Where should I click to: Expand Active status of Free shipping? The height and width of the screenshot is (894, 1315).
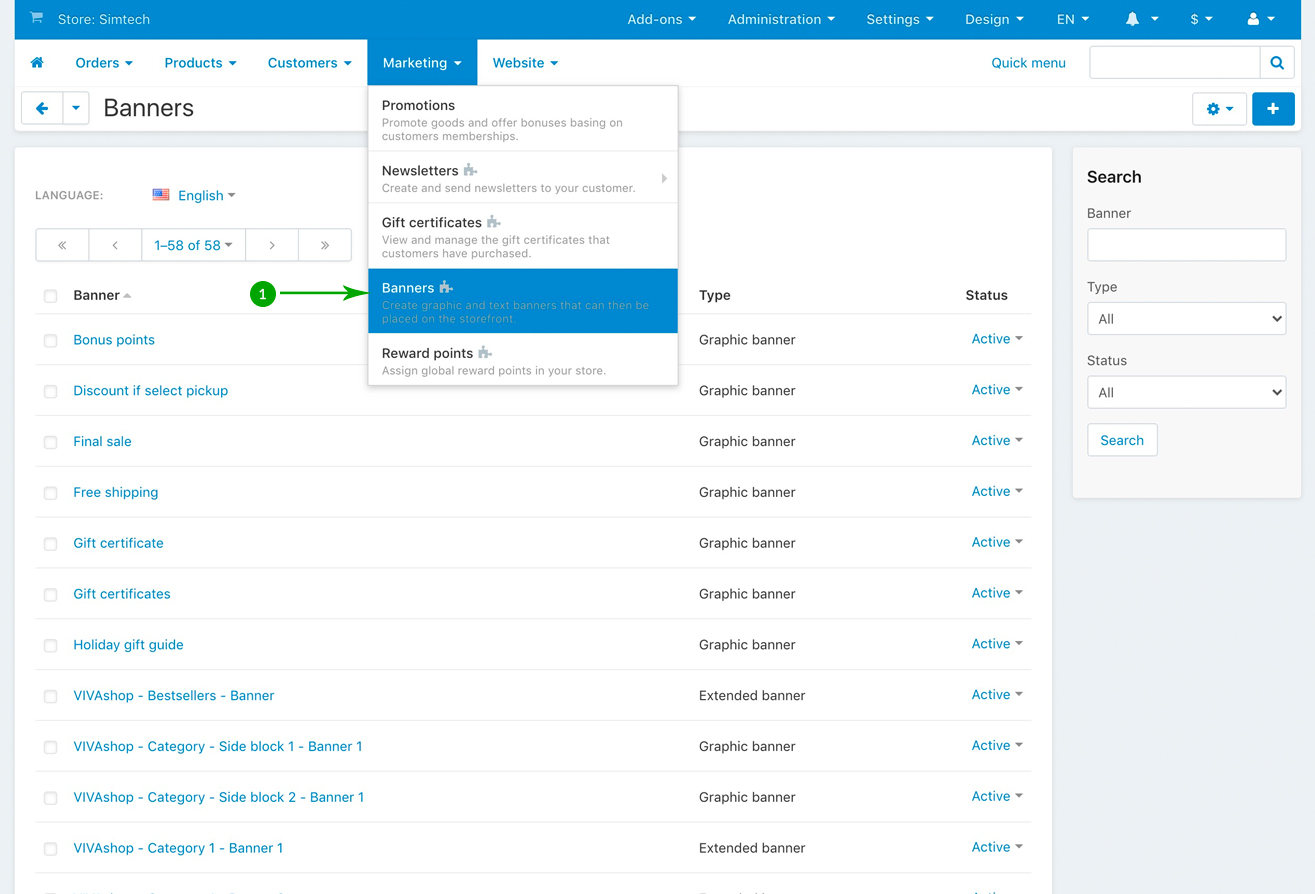[996, 492]
